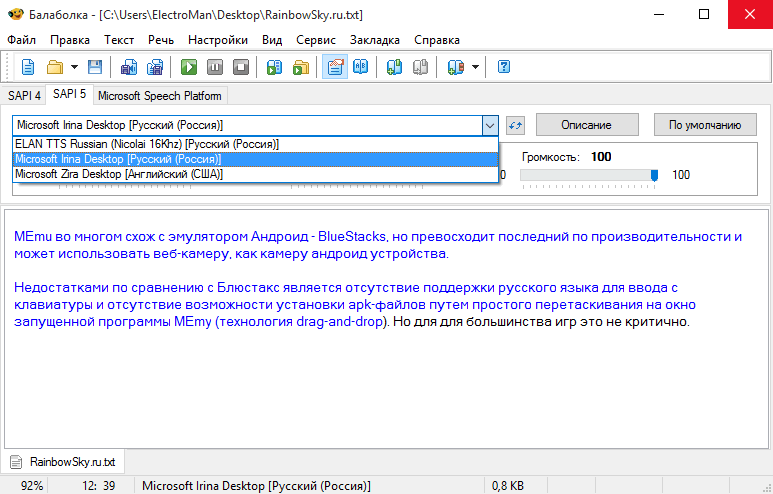
Task: Choose Microsoft Irina Desktop in voice list
Action: [255, 159]
